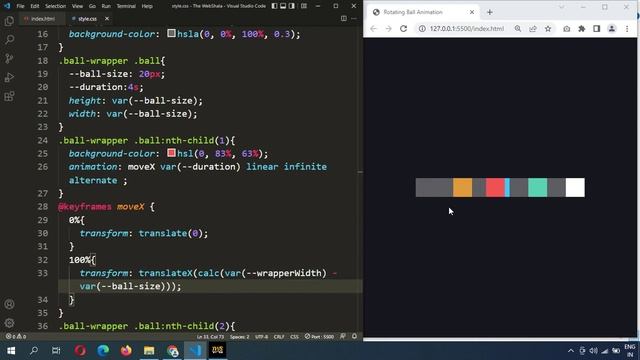Open the Help menu
This screenshot has width=640, height=360.
(x=147, y=6)
